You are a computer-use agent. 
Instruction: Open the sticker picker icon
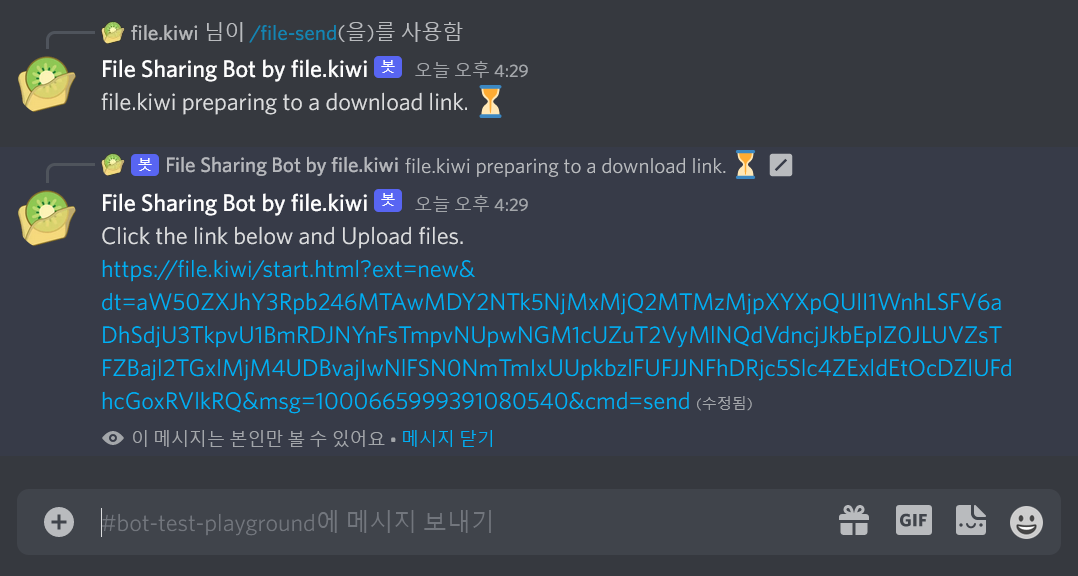click(971, 520)
